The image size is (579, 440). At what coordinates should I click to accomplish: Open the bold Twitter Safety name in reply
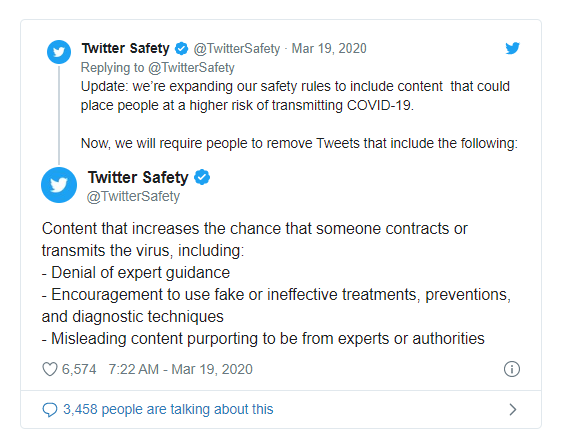[126, 48]
